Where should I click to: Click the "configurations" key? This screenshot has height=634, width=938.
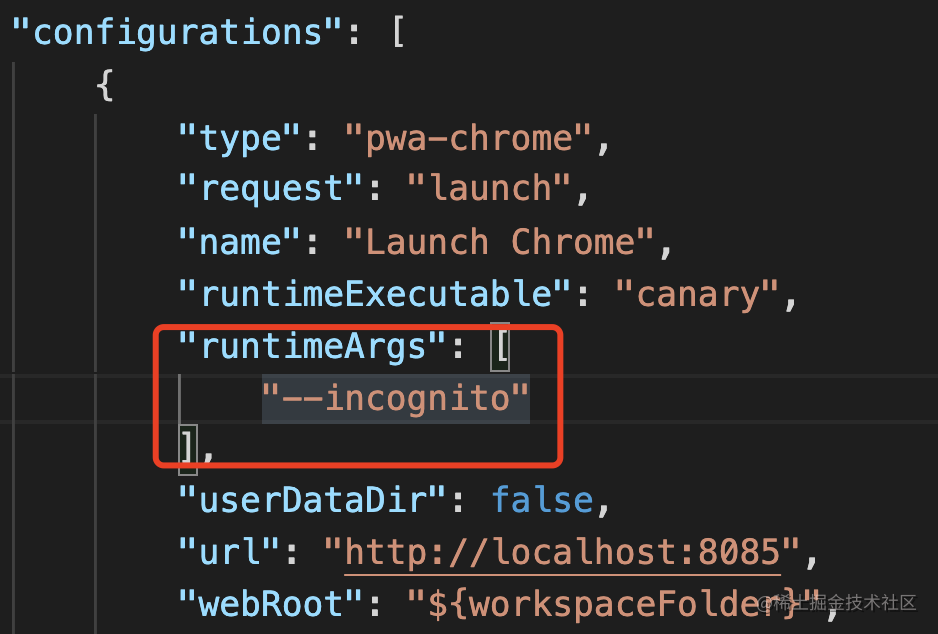[182, 32]
